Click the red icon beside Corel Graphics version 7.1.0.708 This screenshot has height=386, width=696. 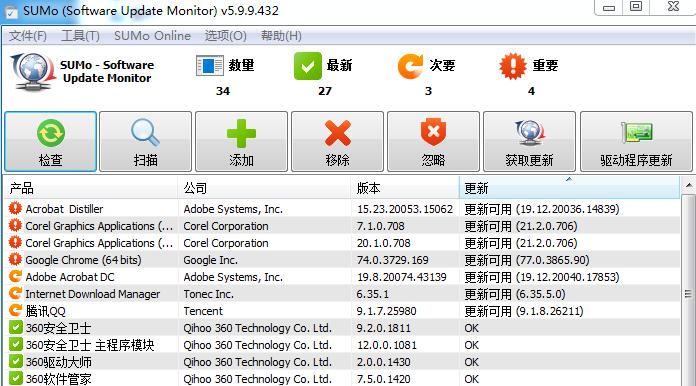tap(15, 225)
